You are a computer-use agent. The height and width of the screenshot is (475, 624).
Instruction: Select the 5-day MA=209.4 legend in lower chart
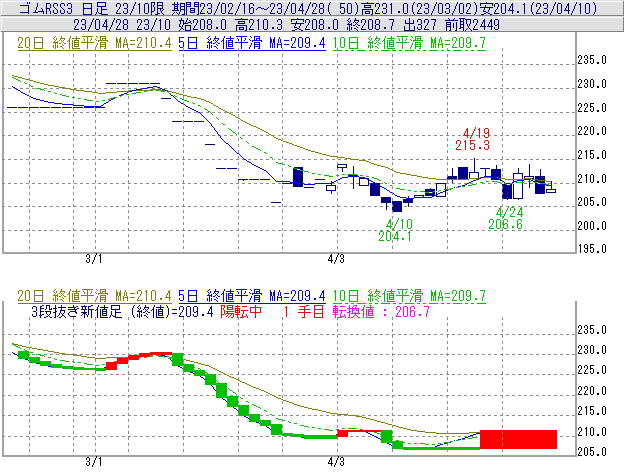point(252,296)
